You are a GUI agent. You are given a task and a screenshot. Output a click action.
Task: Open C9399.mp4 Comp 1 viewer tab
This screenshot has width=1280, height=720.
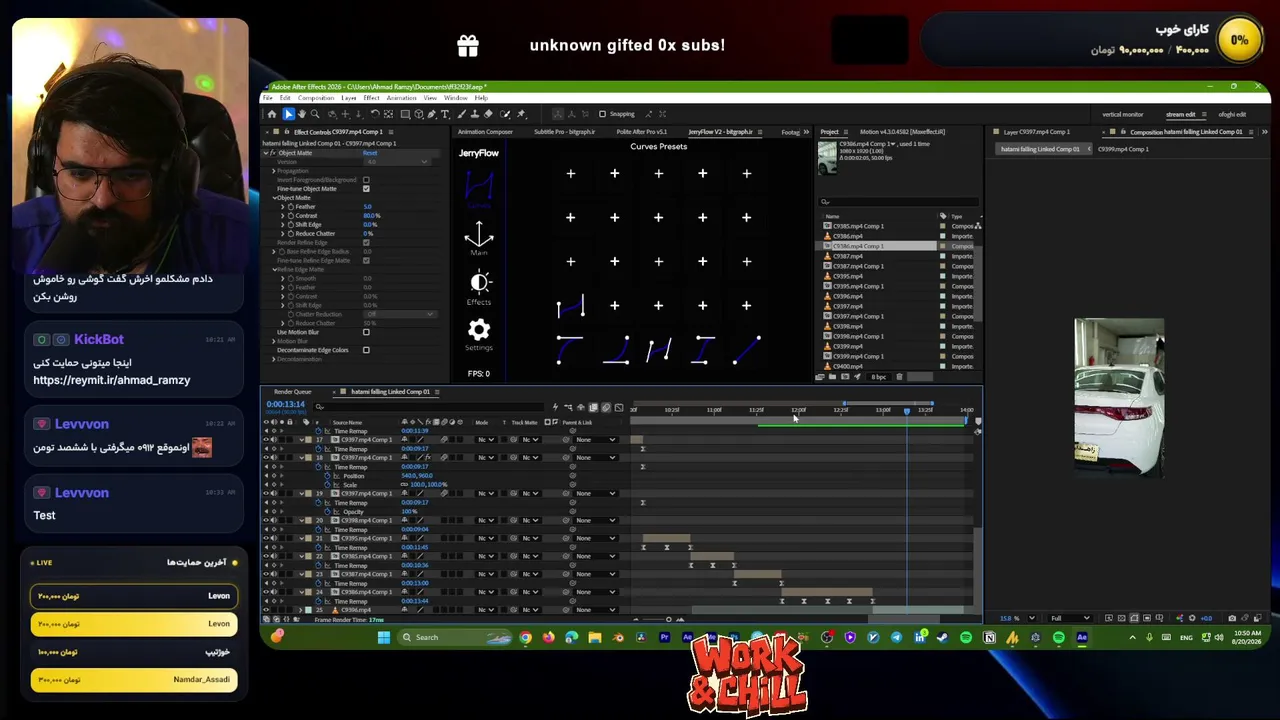[1123, 149]
